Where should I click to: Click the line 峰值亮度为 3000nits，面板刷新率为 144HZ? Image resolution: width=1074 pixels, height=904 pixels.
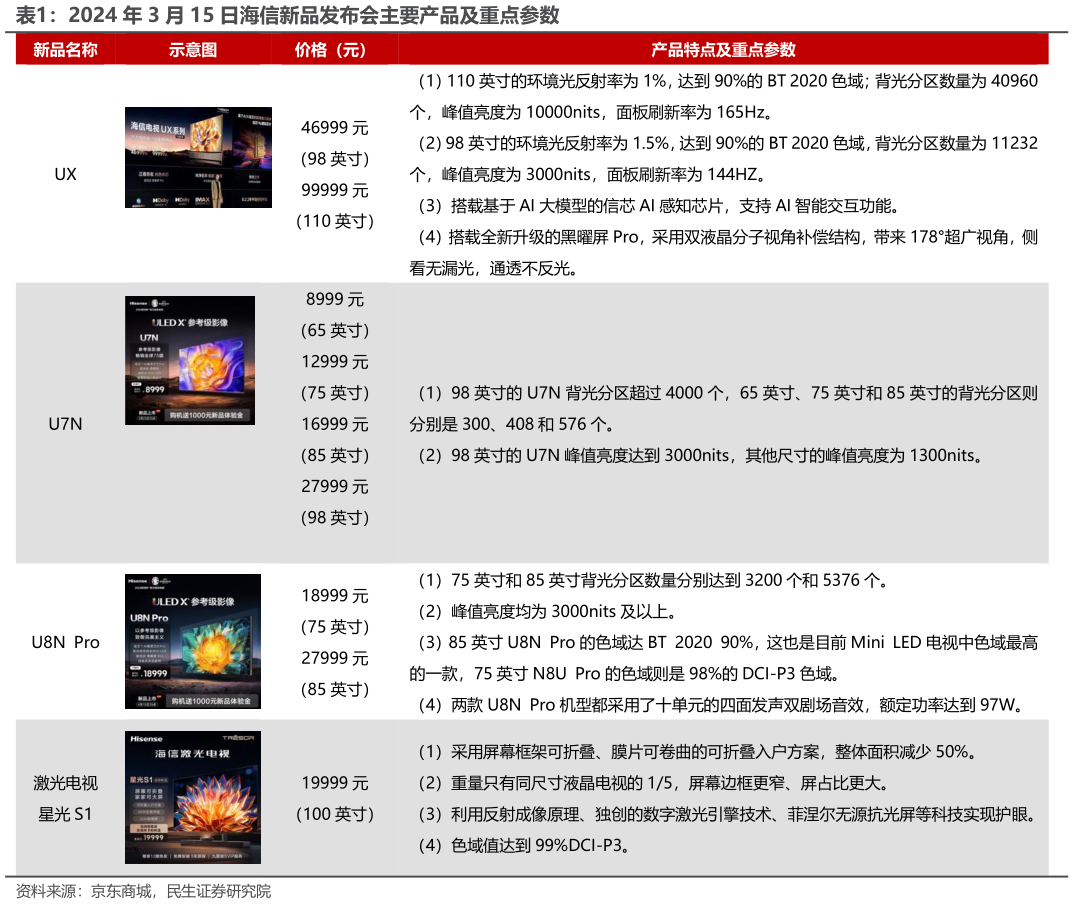coord(587,175)
